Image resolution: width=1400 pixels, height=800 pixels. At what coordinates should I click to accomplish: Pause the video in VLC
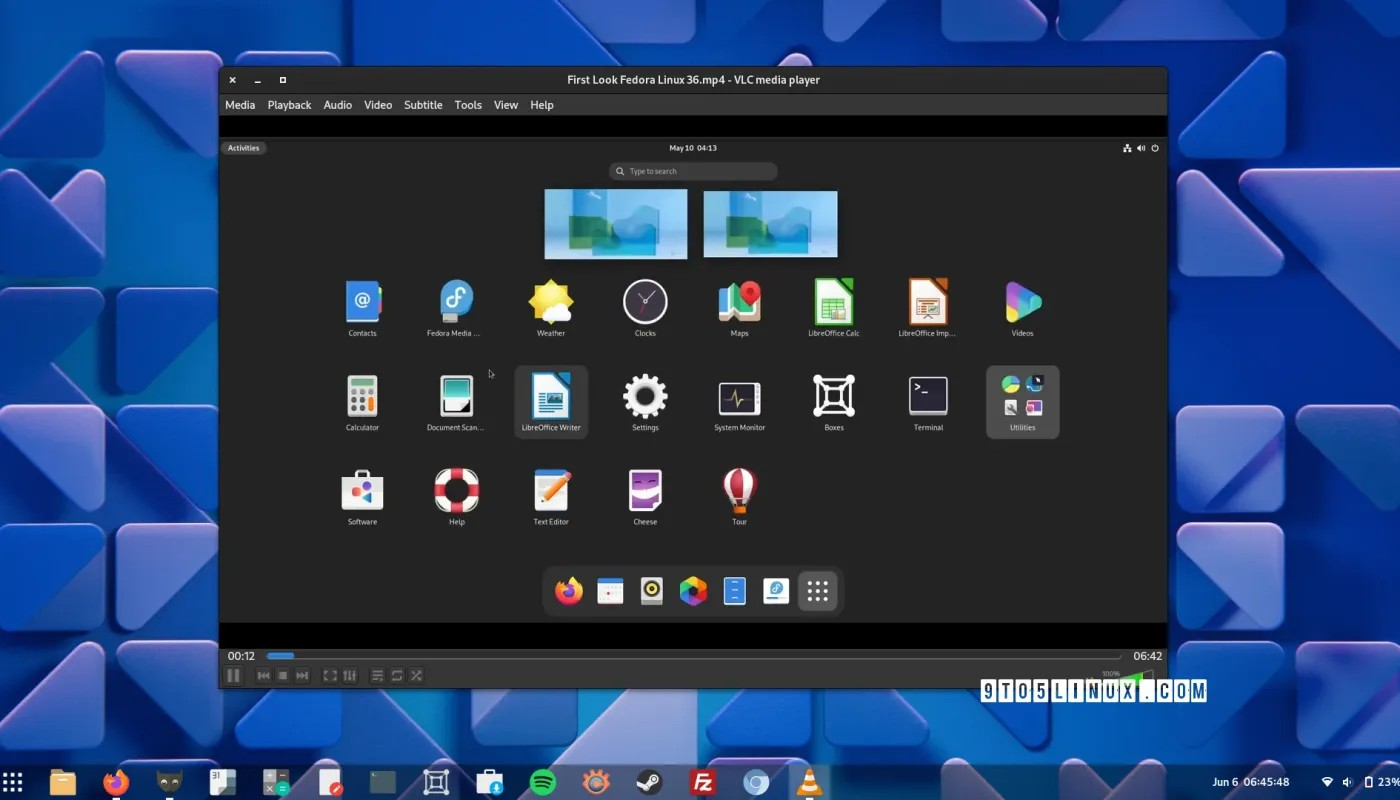click(x=233, y=676)
